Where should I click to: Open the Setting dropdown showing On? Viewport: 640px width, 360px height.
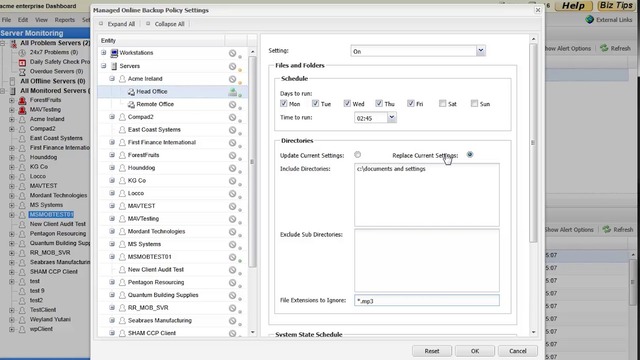click(x=481, y=51)
